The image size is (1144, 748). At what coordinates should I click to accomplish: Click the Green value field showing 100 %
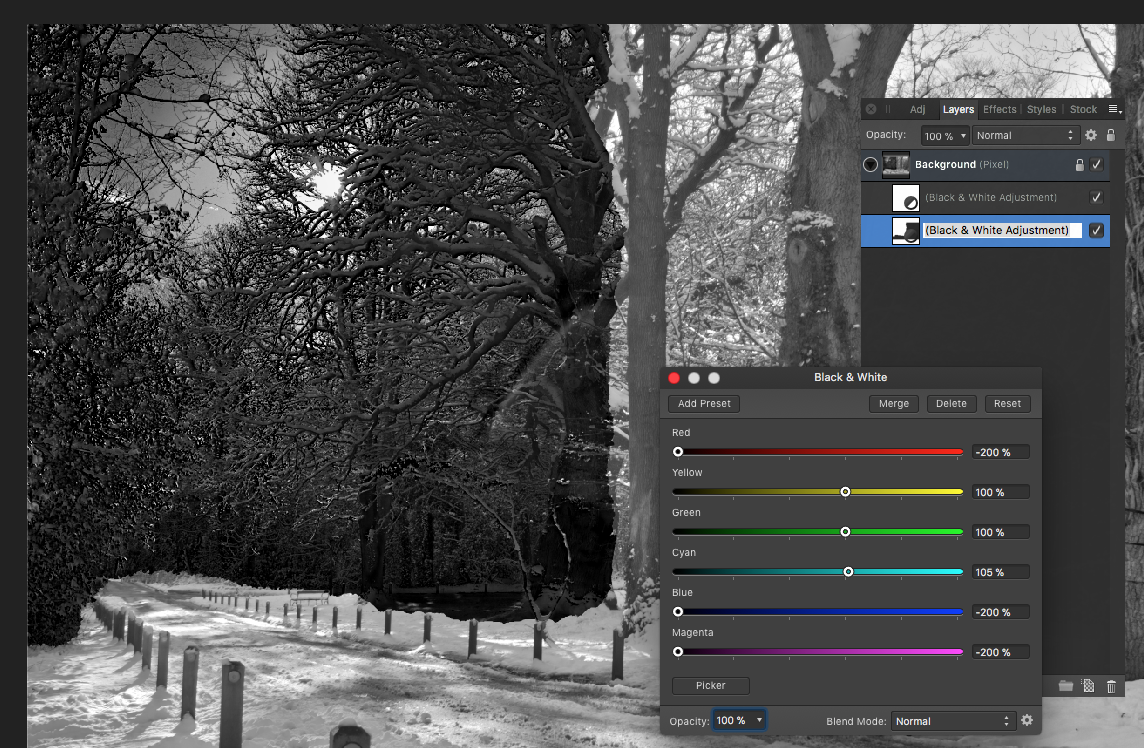(x=1000, y=533)
